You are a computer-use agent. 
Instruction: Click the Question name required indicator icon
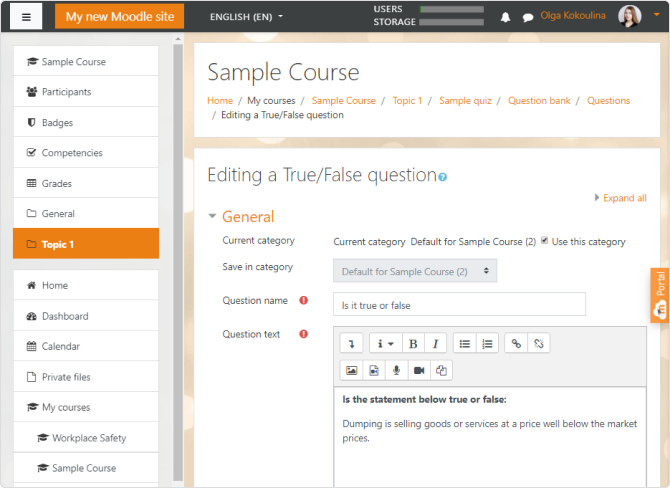tap(303, 300)
